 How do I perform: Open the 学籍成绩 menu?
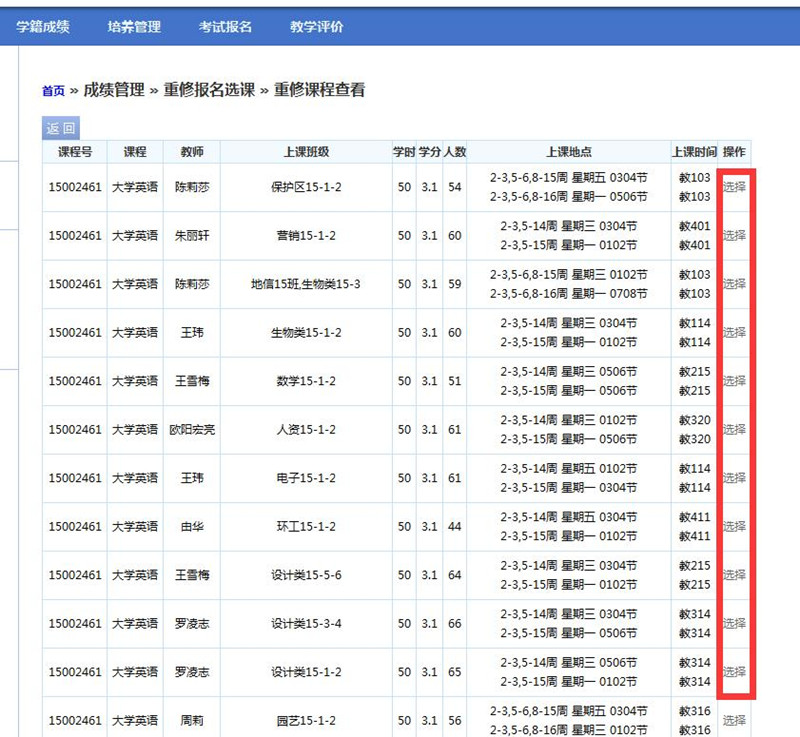[43, 27]
